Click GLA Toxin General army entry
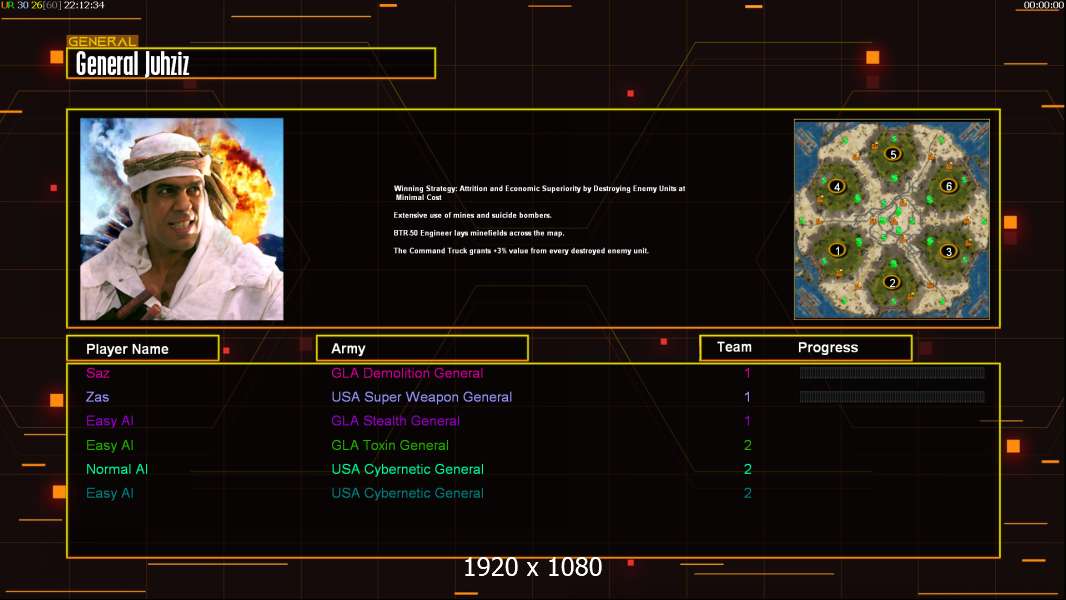This screenshot has width=1066, height=600. [390, 445]
